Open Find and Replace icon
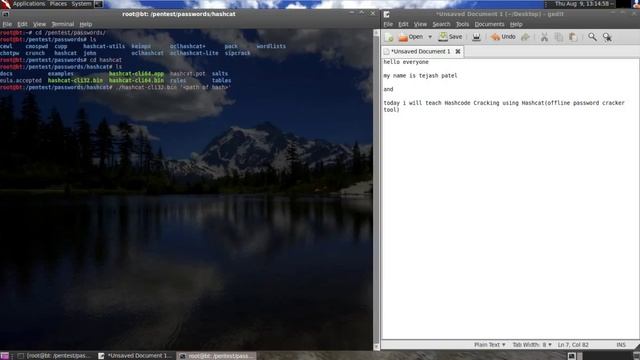This screenshot has width=640, height=360. pos(607,37)
